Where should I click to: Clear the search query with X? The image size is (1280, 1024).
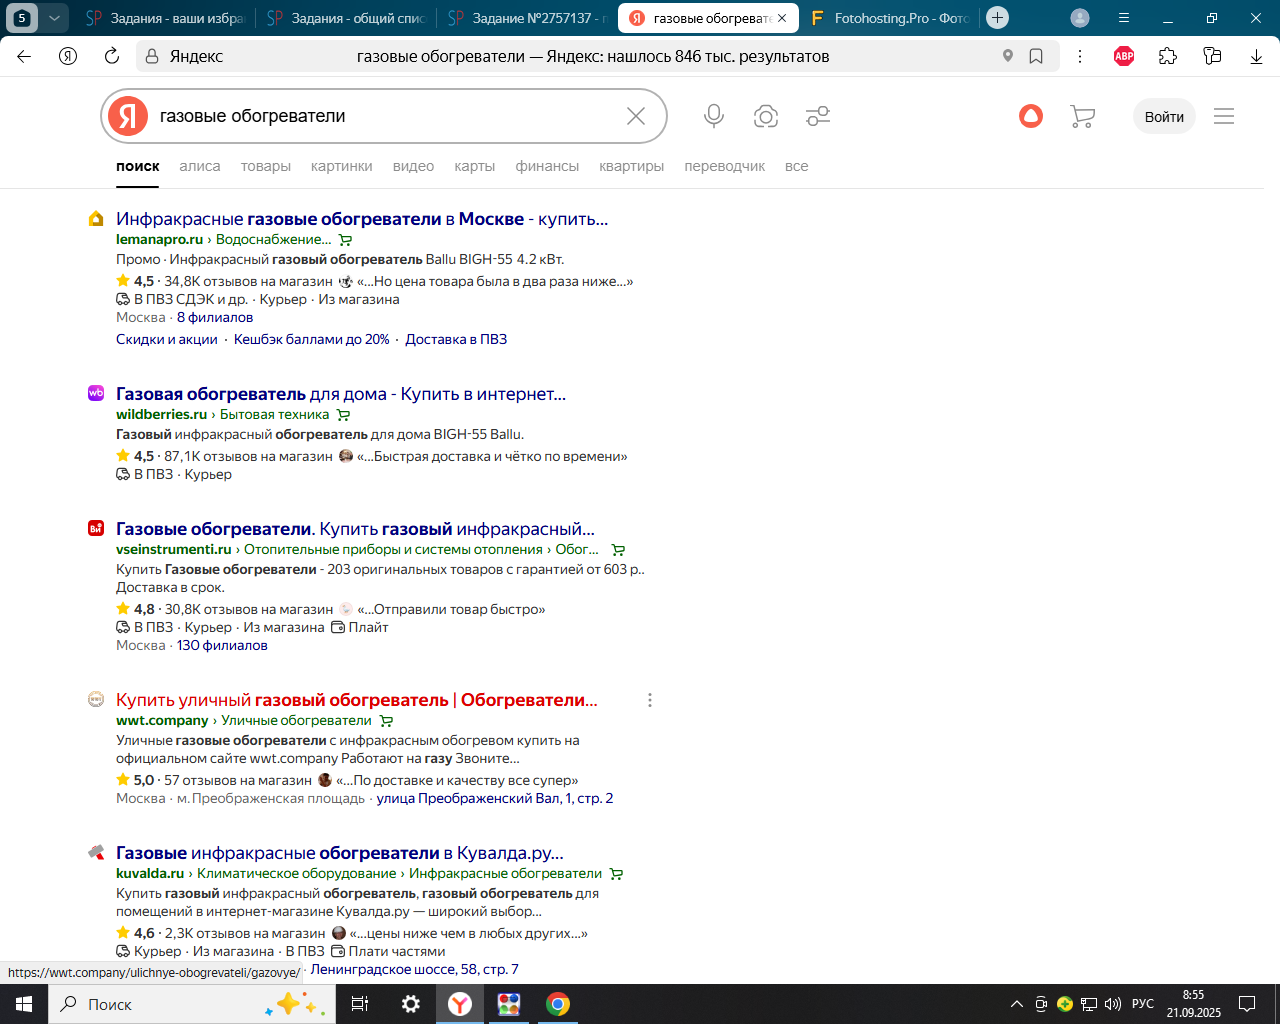[x=636, y=116]
